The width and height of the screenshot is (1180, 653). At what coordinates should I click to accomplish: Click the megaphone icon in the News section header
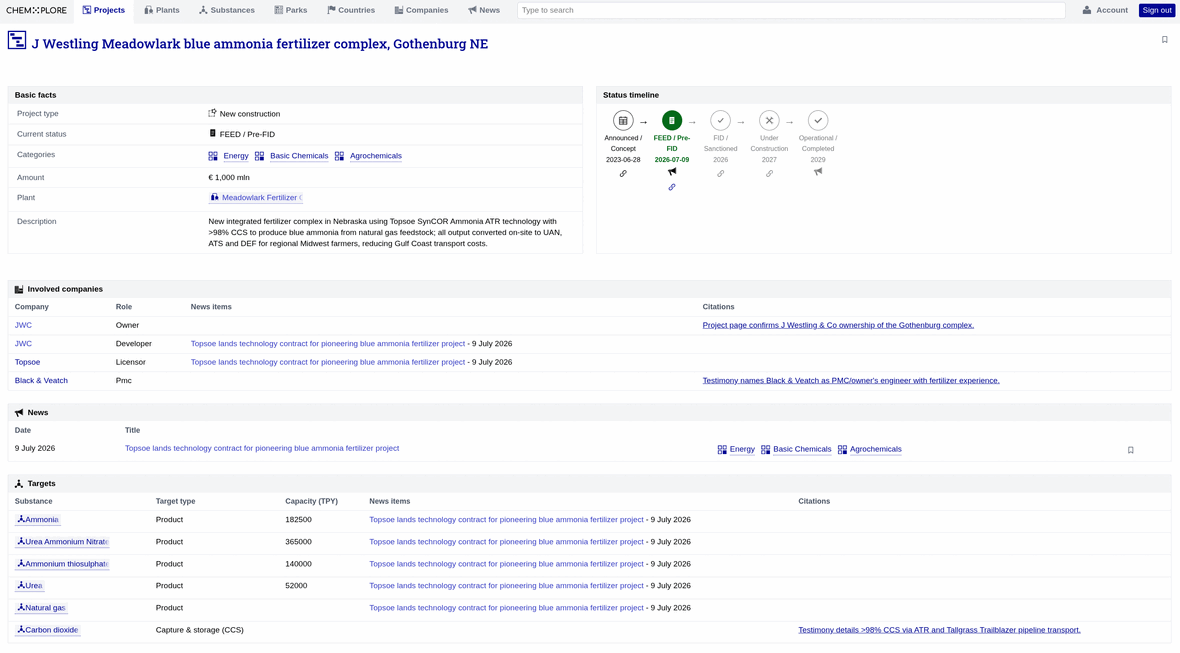19,413
